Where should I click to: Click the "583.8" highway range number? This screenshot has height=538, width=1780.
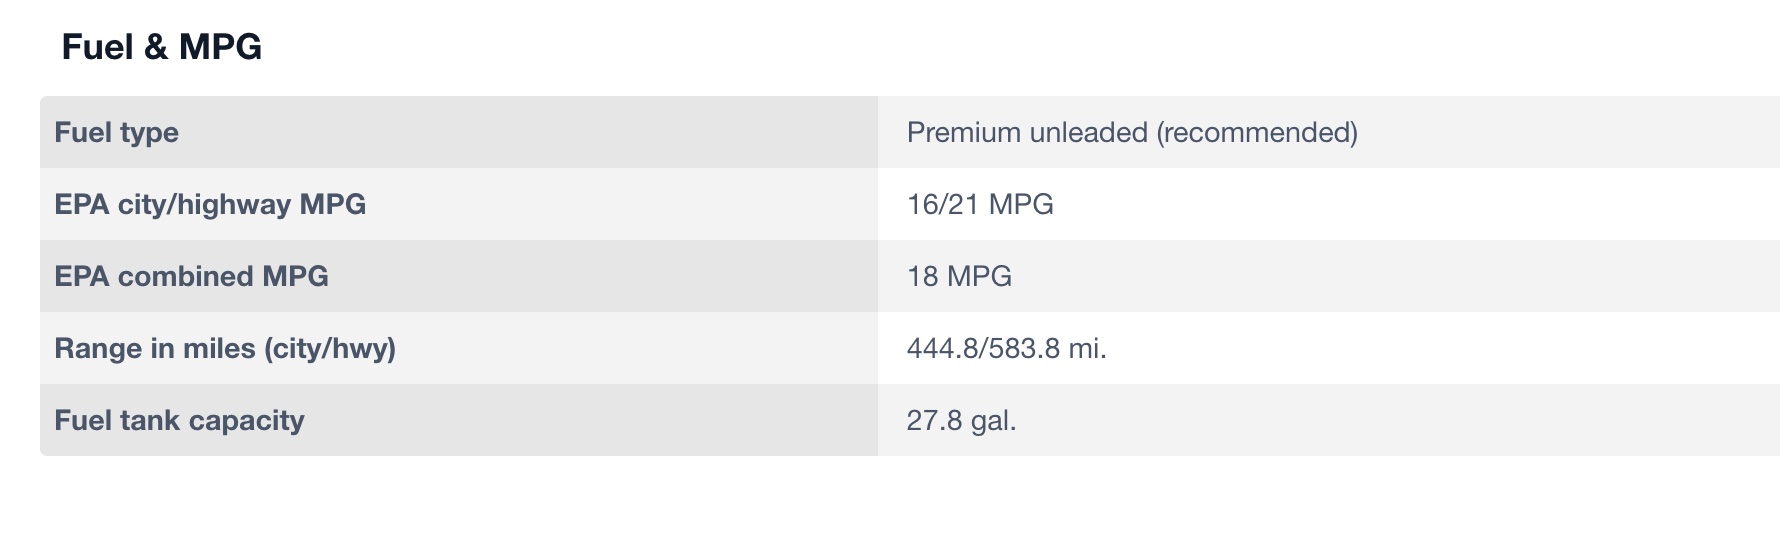tap(1024, 348)
